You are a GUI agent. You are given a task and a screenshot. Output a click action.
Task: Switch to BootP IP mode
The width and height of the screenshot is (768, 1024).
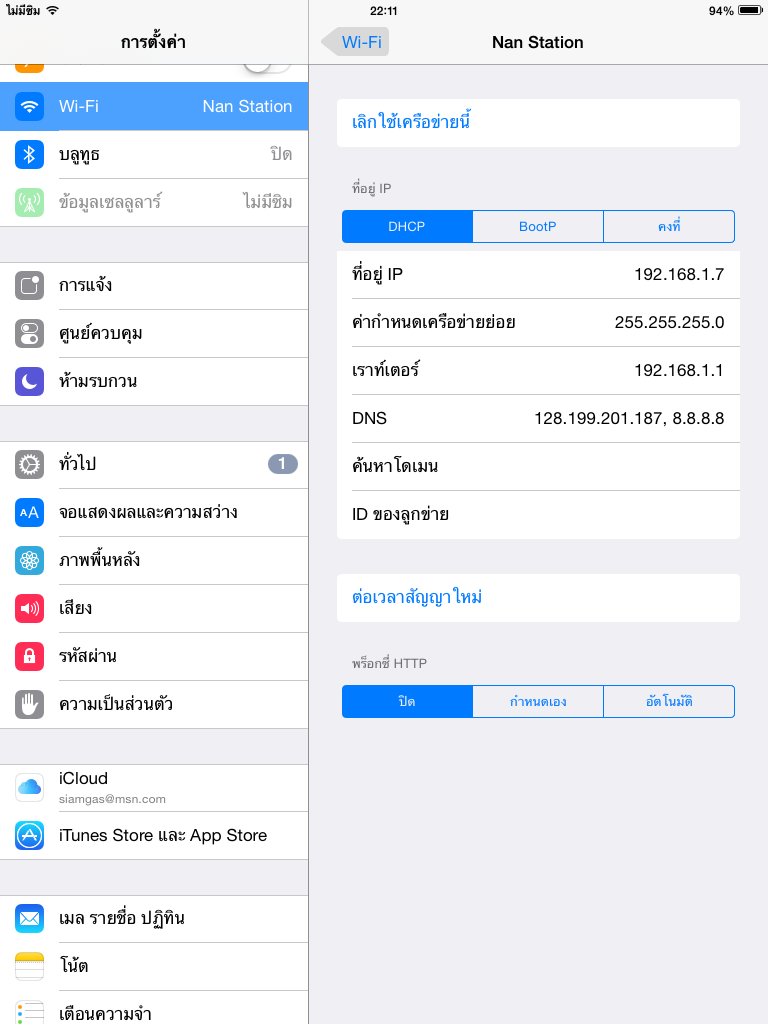(x=537, y=227)
